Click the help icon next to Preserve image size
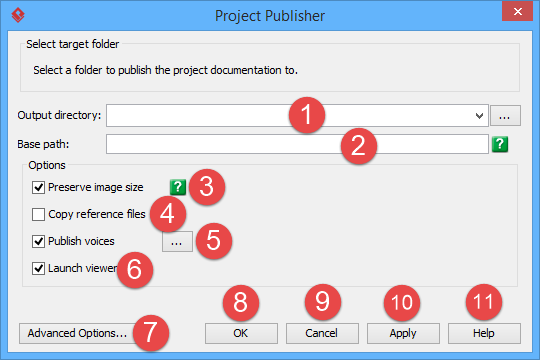The image size is (540, 360). coord(178,187)
